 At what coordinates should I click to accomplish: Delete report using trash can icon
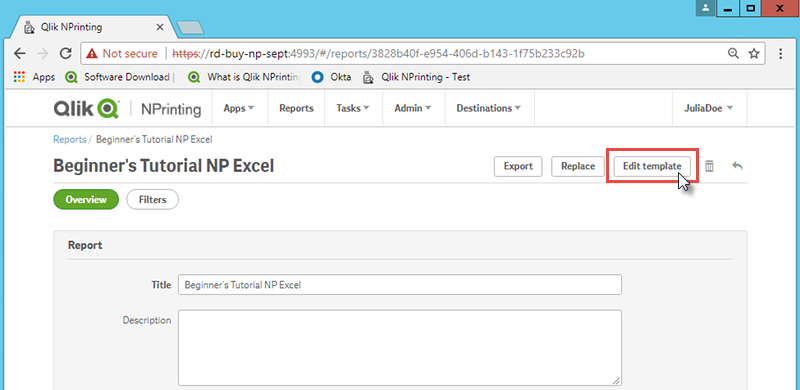(x=709, y=166)
